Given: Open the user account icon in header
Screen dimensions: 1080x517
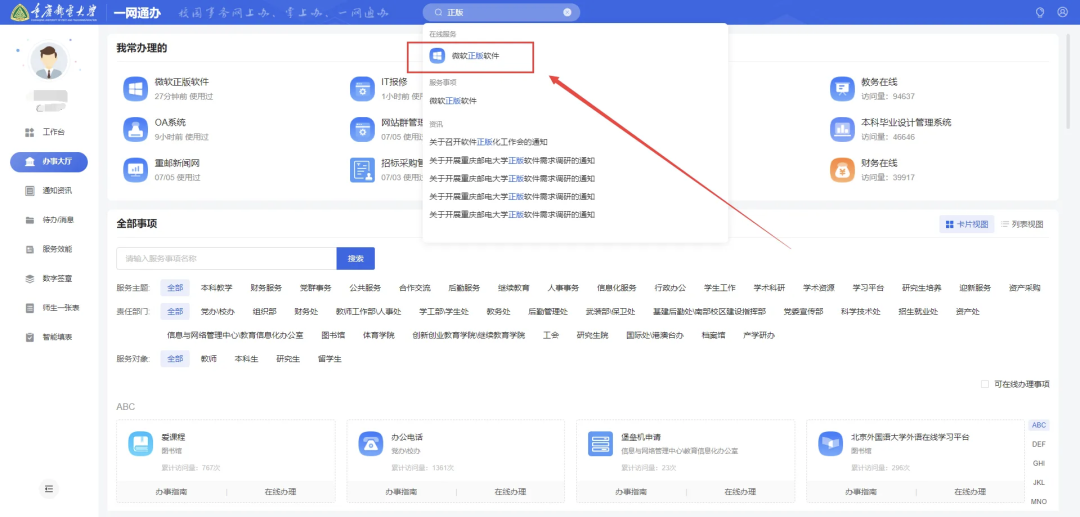Looking at the screenshot, I should [x=1062, y=12].
